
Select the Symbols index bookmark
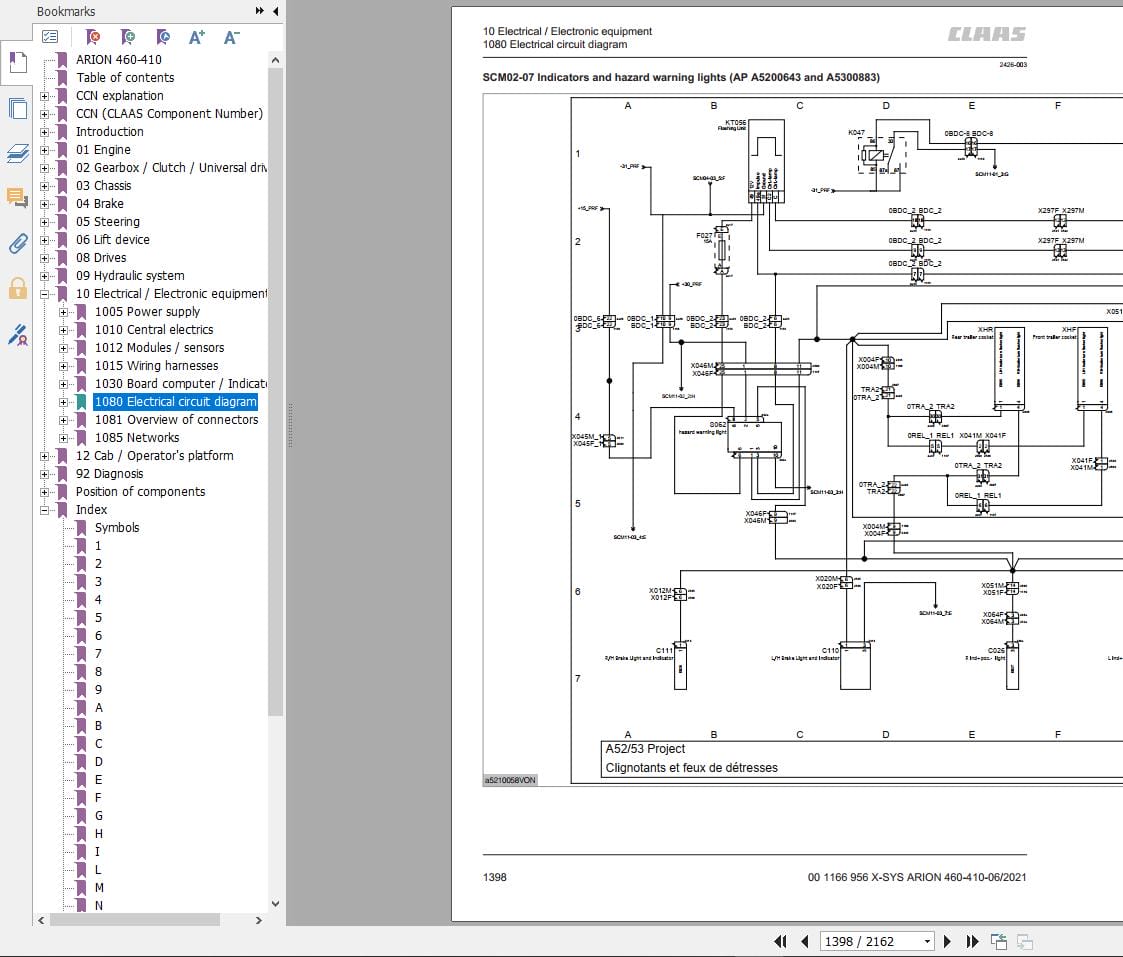pyautogui.click(x=117, y=527)
